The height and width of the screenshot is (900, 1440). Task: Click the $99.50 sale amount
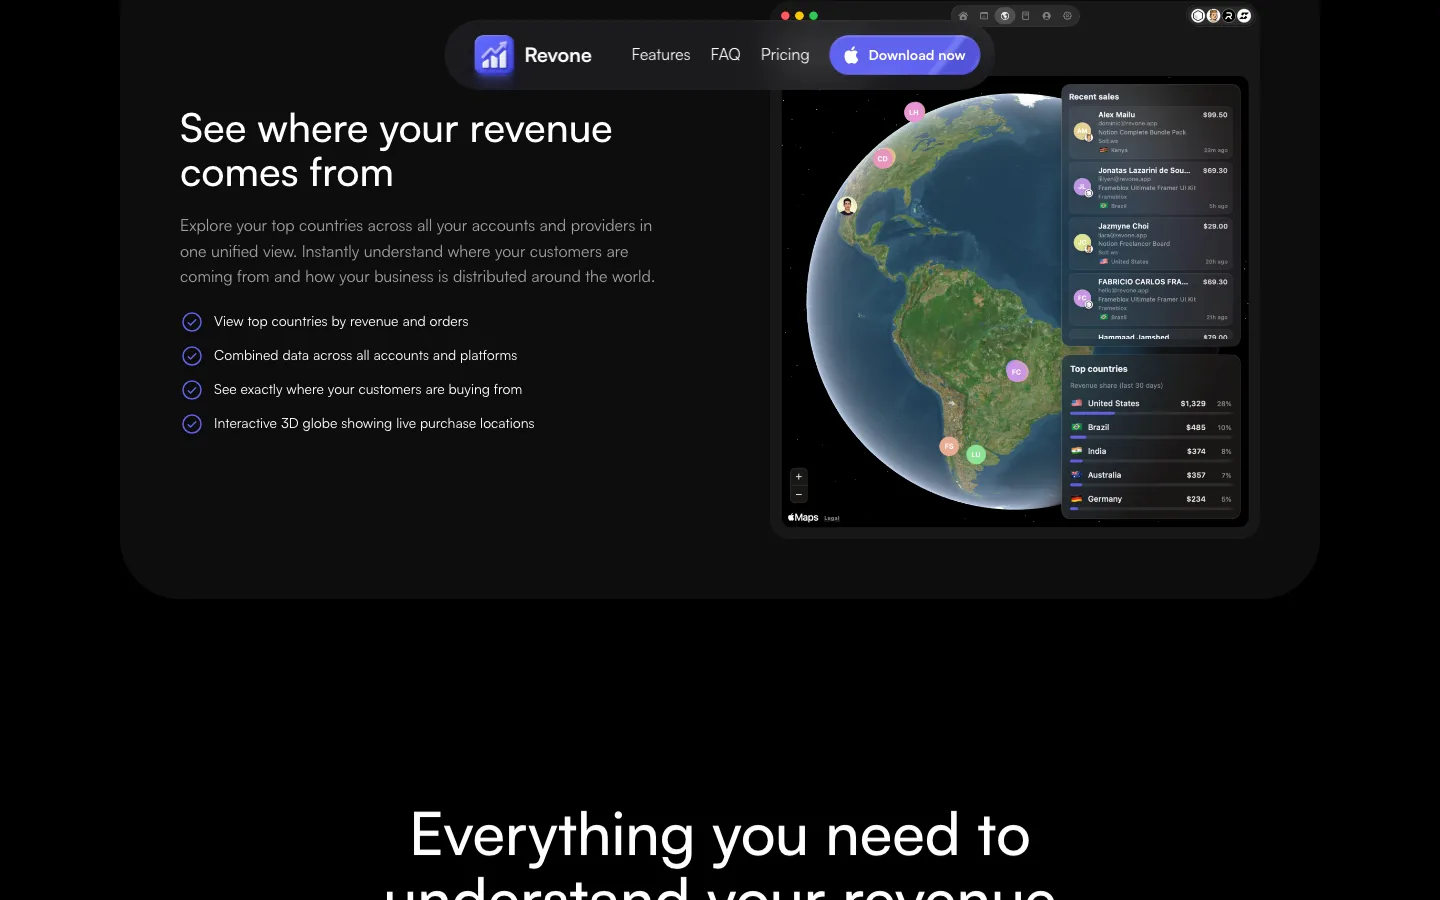click(1215, 115)
